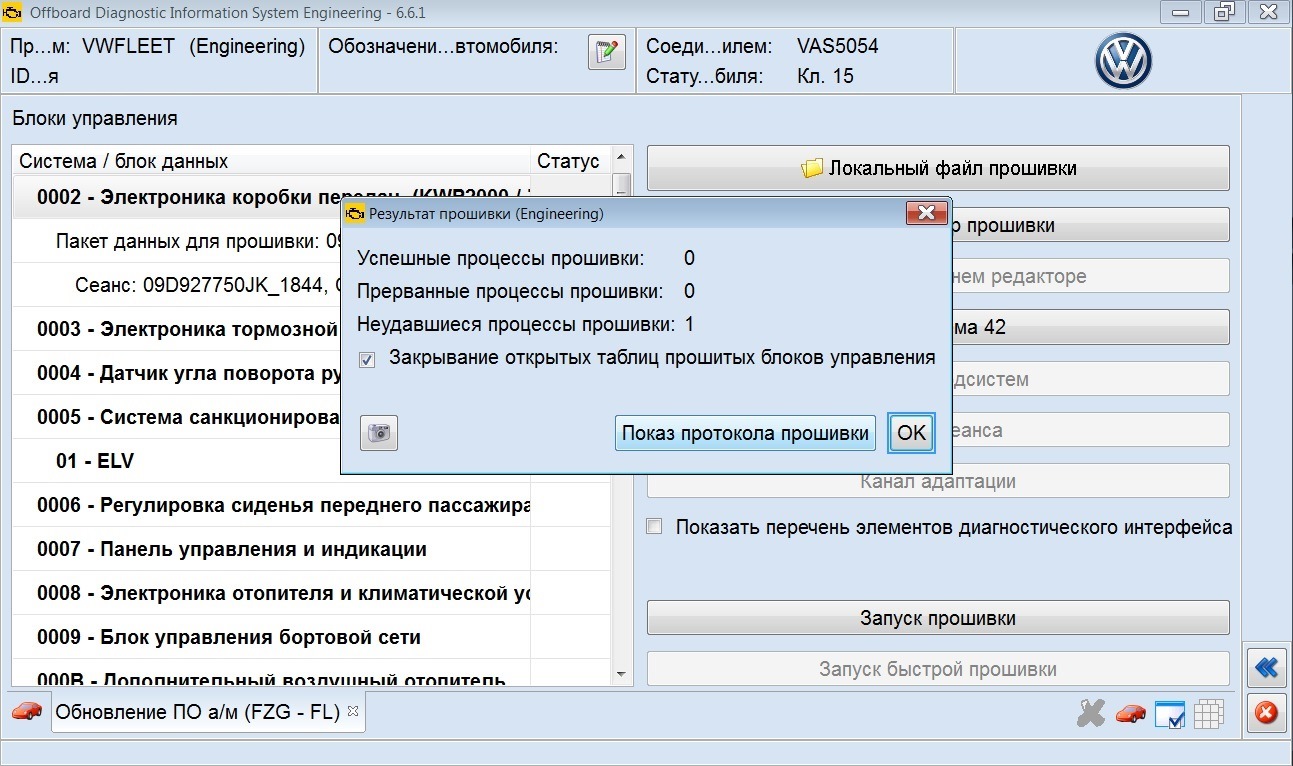Click OK in the flash result dialog

point(911,433)
